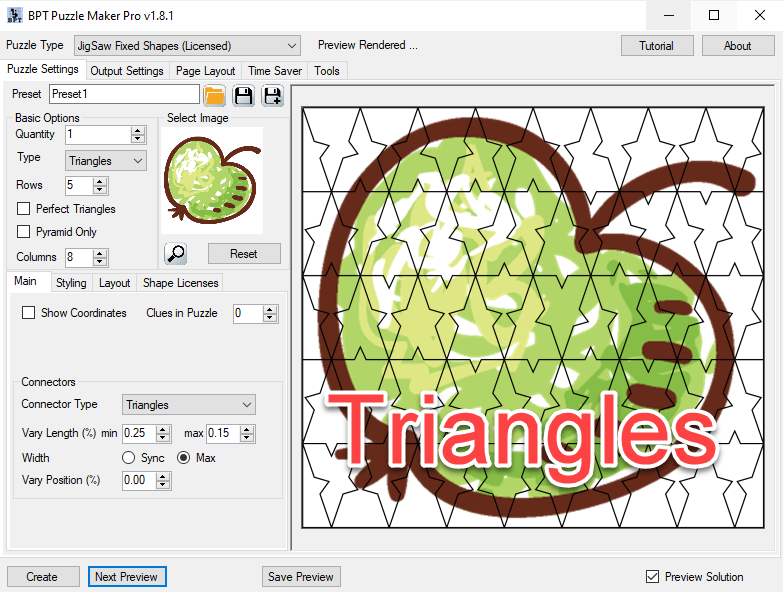
Task: Click the Next Preview button
Action: click(126, 577)
